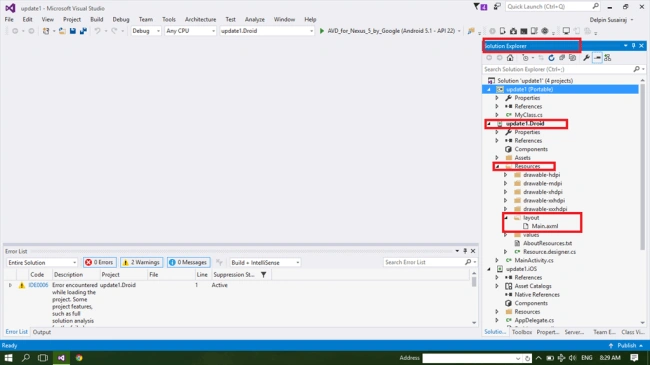The width and height of the screenshot is (650, 365).
Task: Open the update1.Droid startup project dropdown
Action: 267,31
